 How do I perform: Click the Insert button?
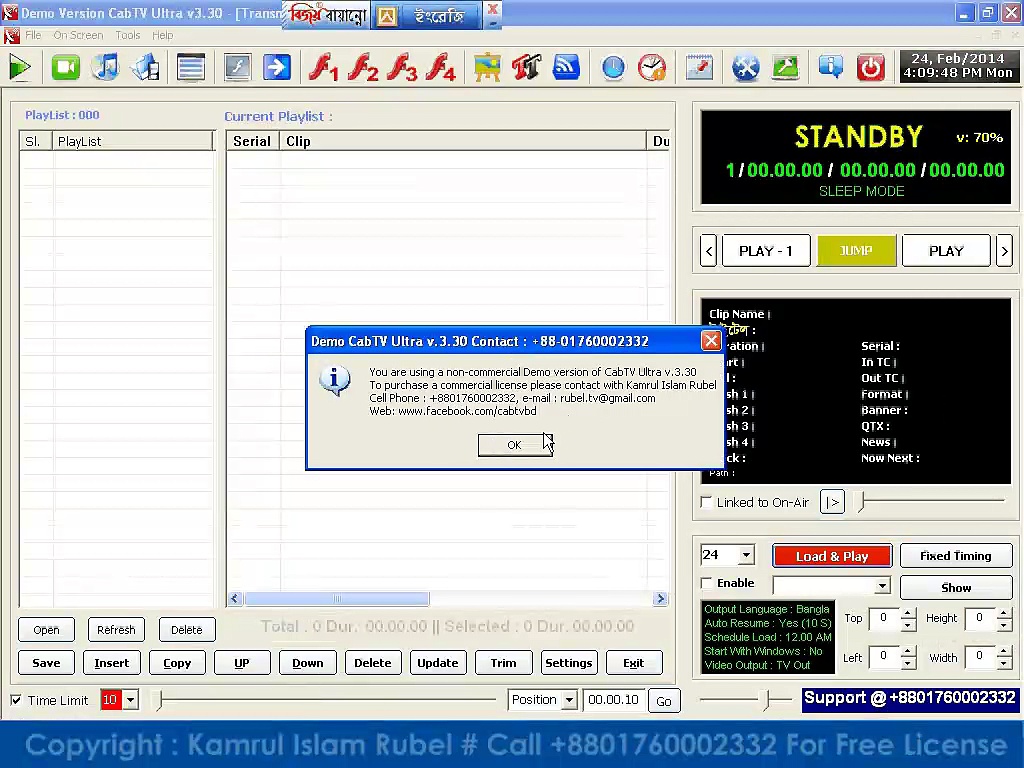tap(112, 663)
